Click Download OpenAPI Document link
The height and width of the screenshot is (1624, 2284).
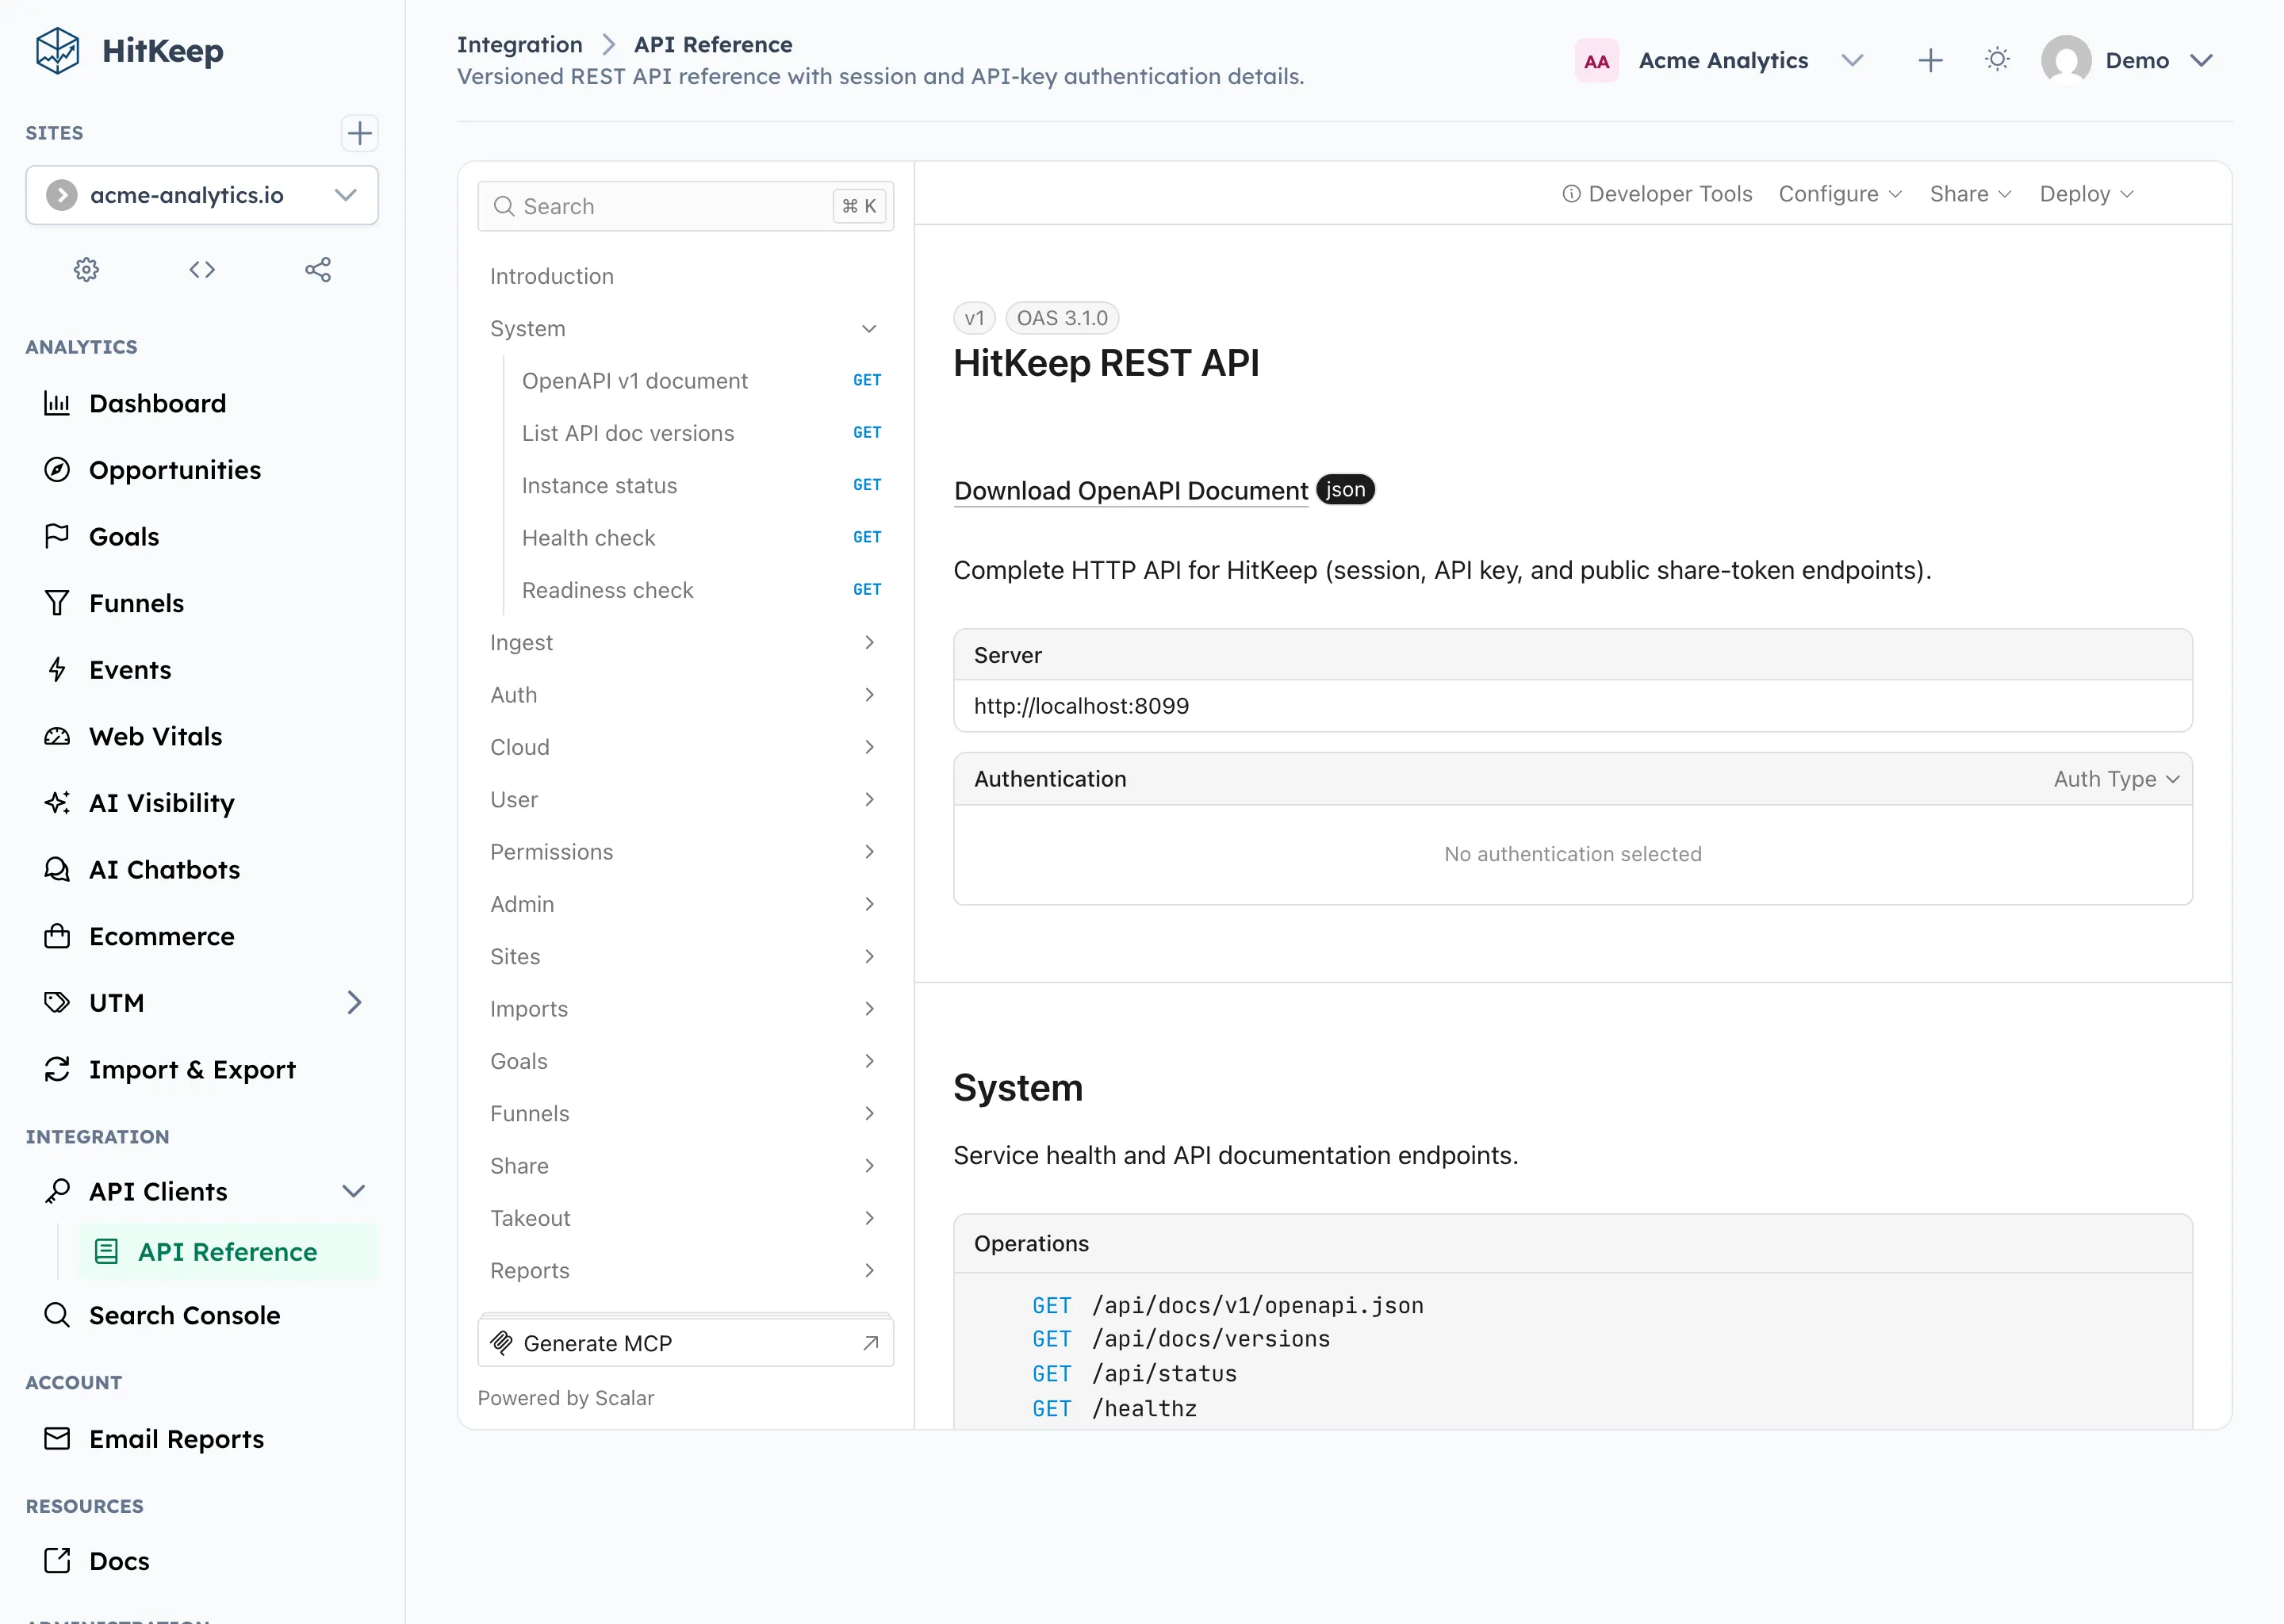click(1130, 490)
